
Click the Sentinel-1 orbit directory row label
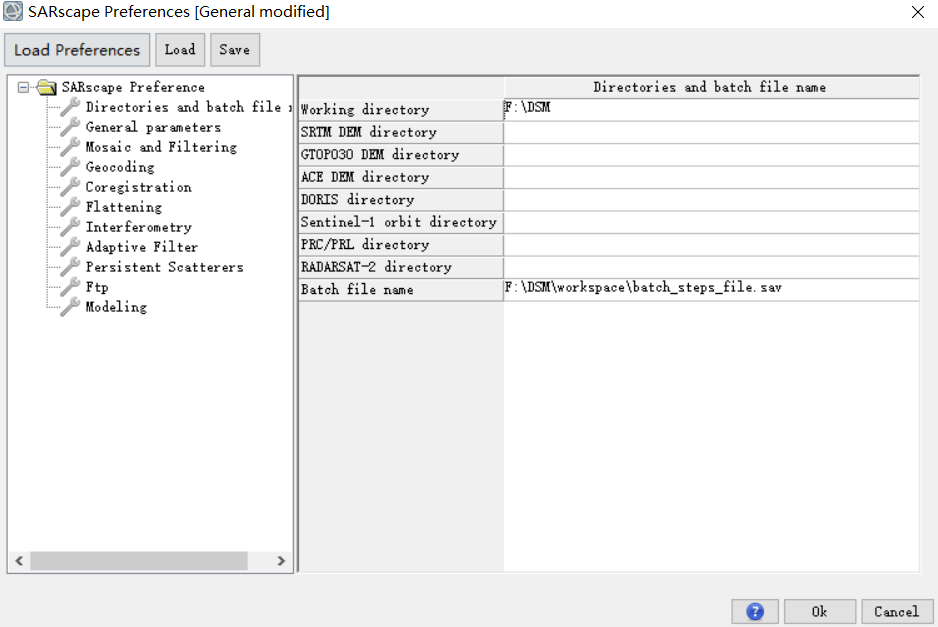tap(401, 222)
